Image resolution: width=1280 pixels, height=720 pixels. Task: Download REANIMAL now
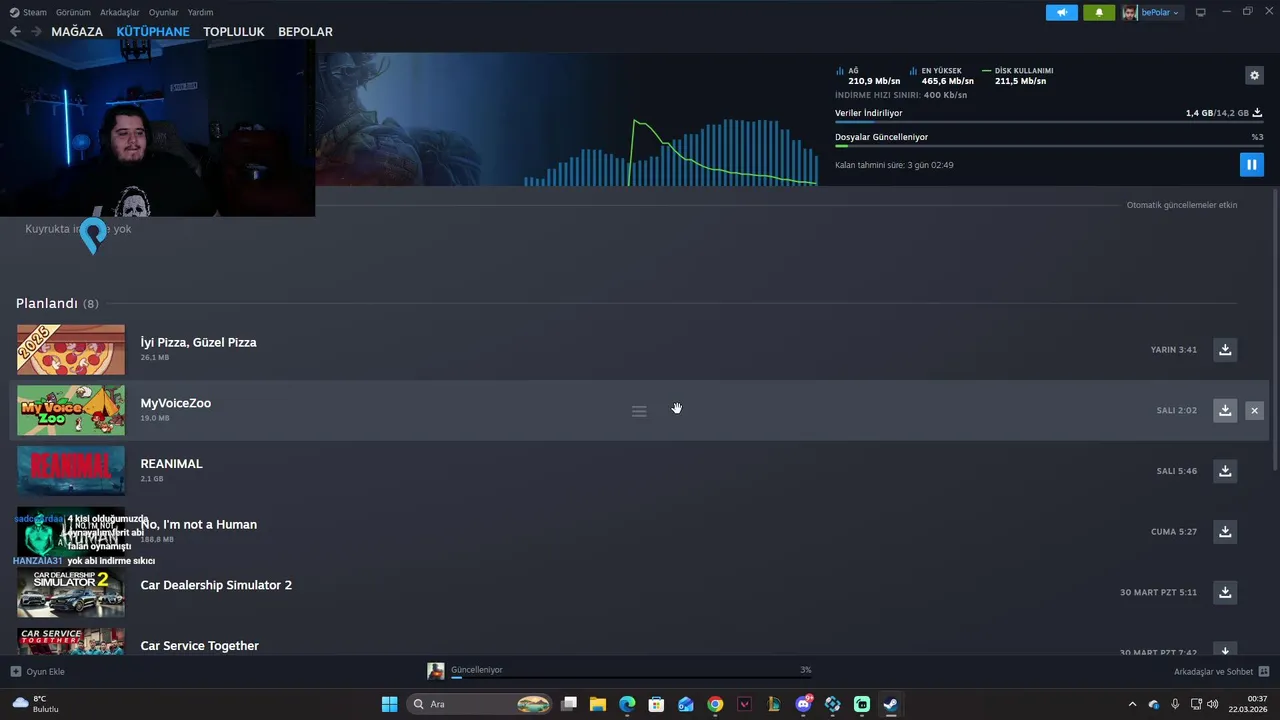tap(1225, 471)
